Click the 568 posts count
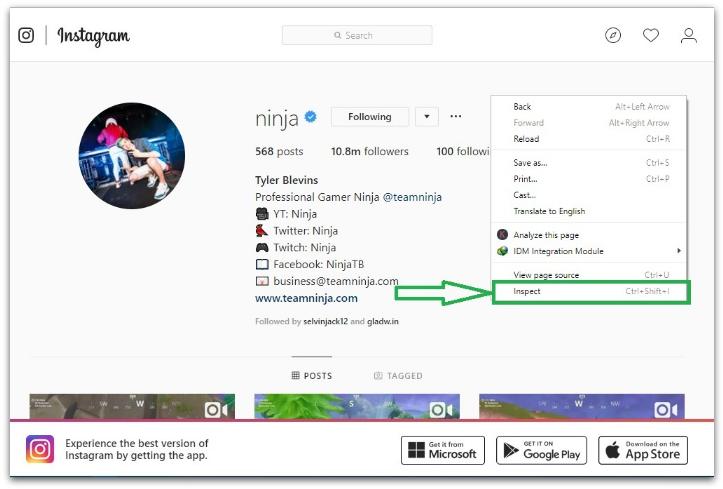This screenshot has width=723, height=489. tap(279, 151)
